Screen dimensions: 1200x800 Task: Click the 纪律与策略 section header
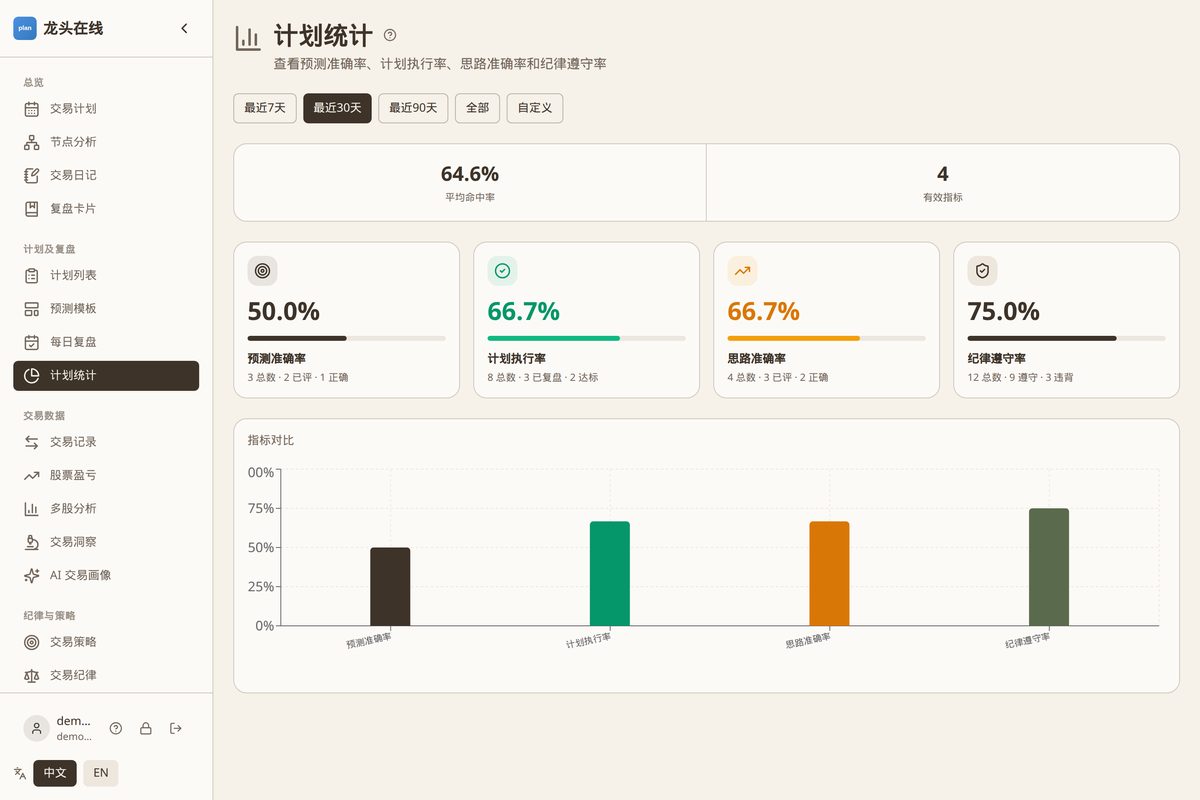point(50,615)
